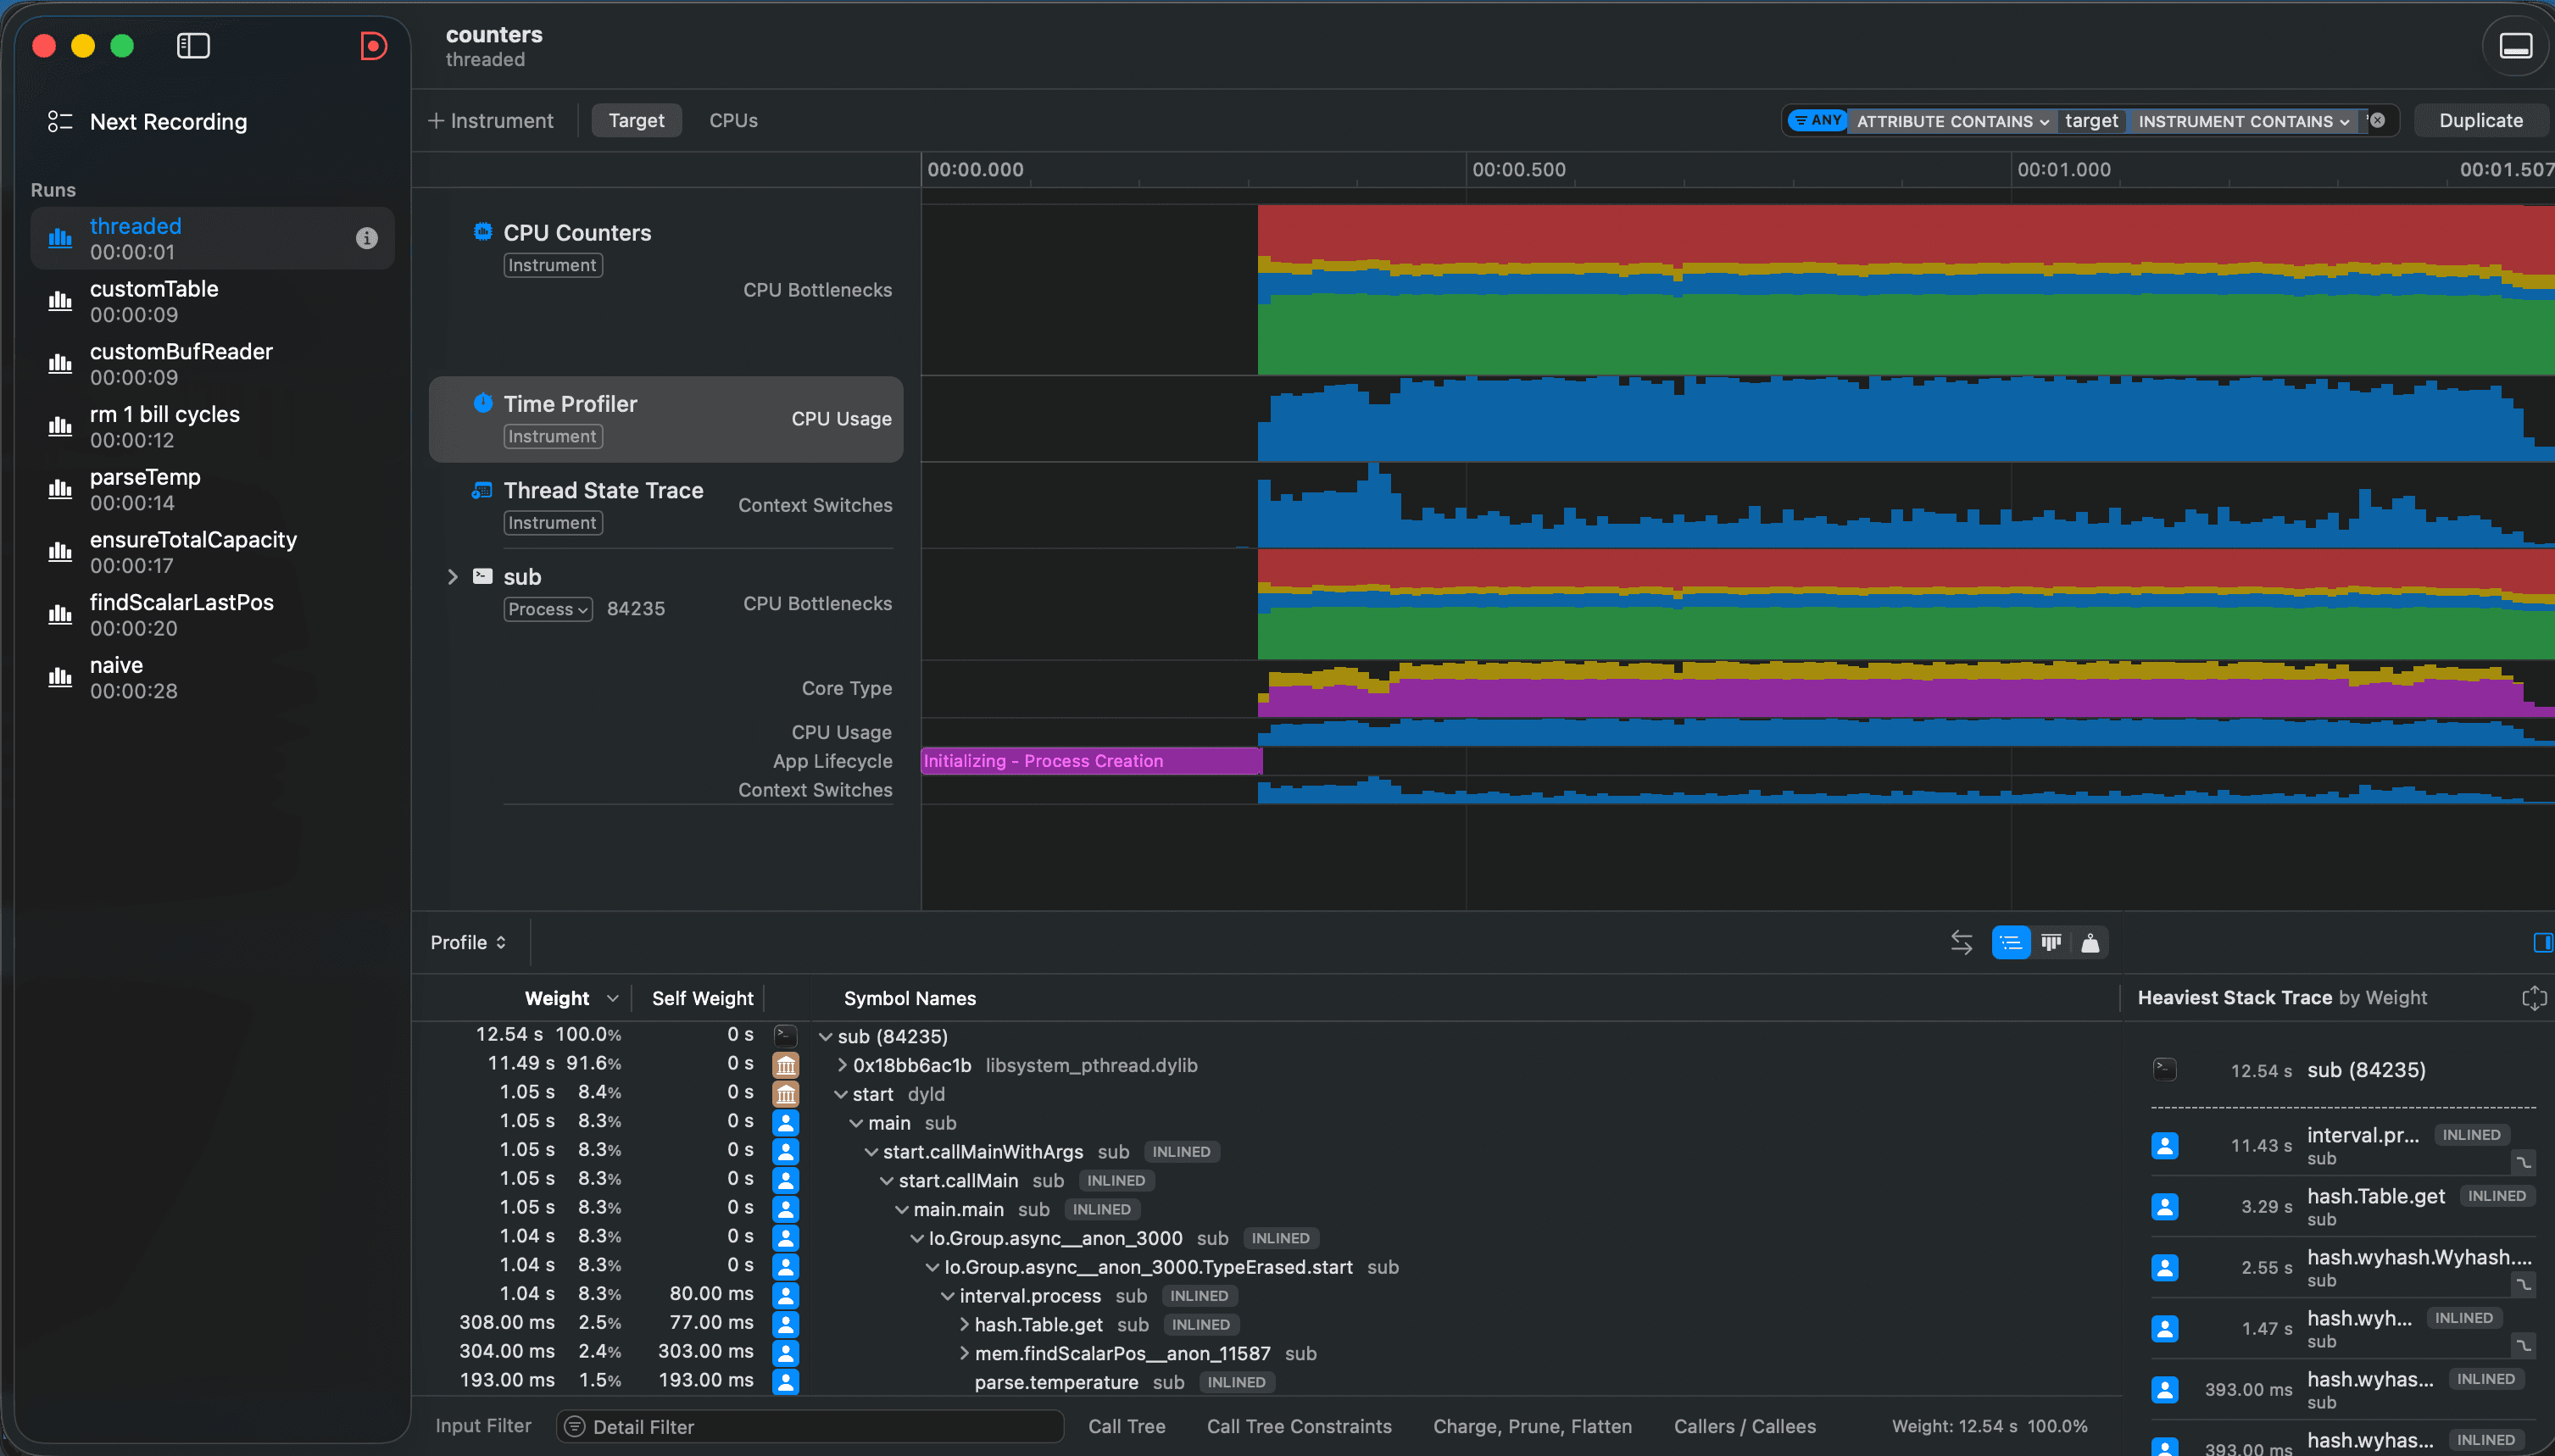This screenshot has height=1456, width=2555.
Task: Click the Time Profiler instrument icon
Action: [x=483, y=403]
